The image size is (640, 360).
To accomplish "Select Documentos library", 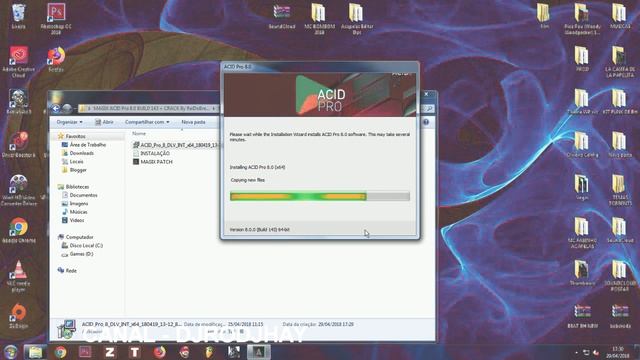I will (x=80, y=195).
